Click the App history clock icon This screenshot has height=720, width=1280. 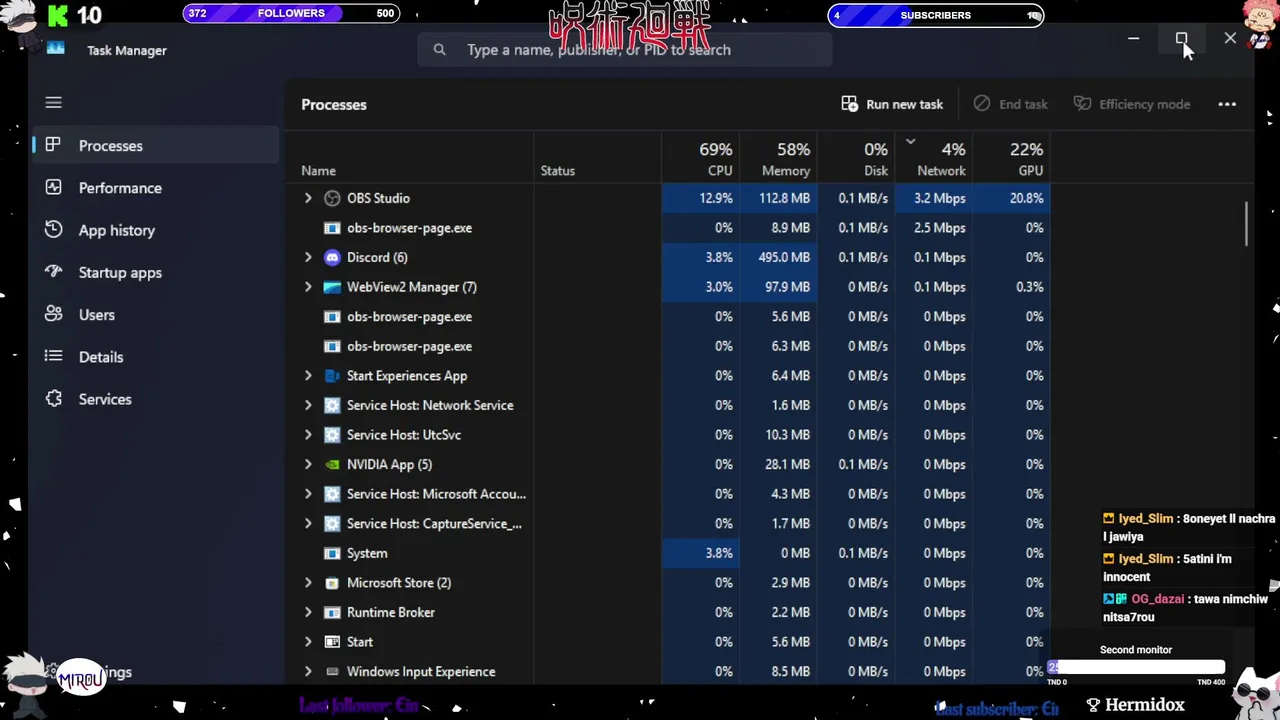point(54,229)
